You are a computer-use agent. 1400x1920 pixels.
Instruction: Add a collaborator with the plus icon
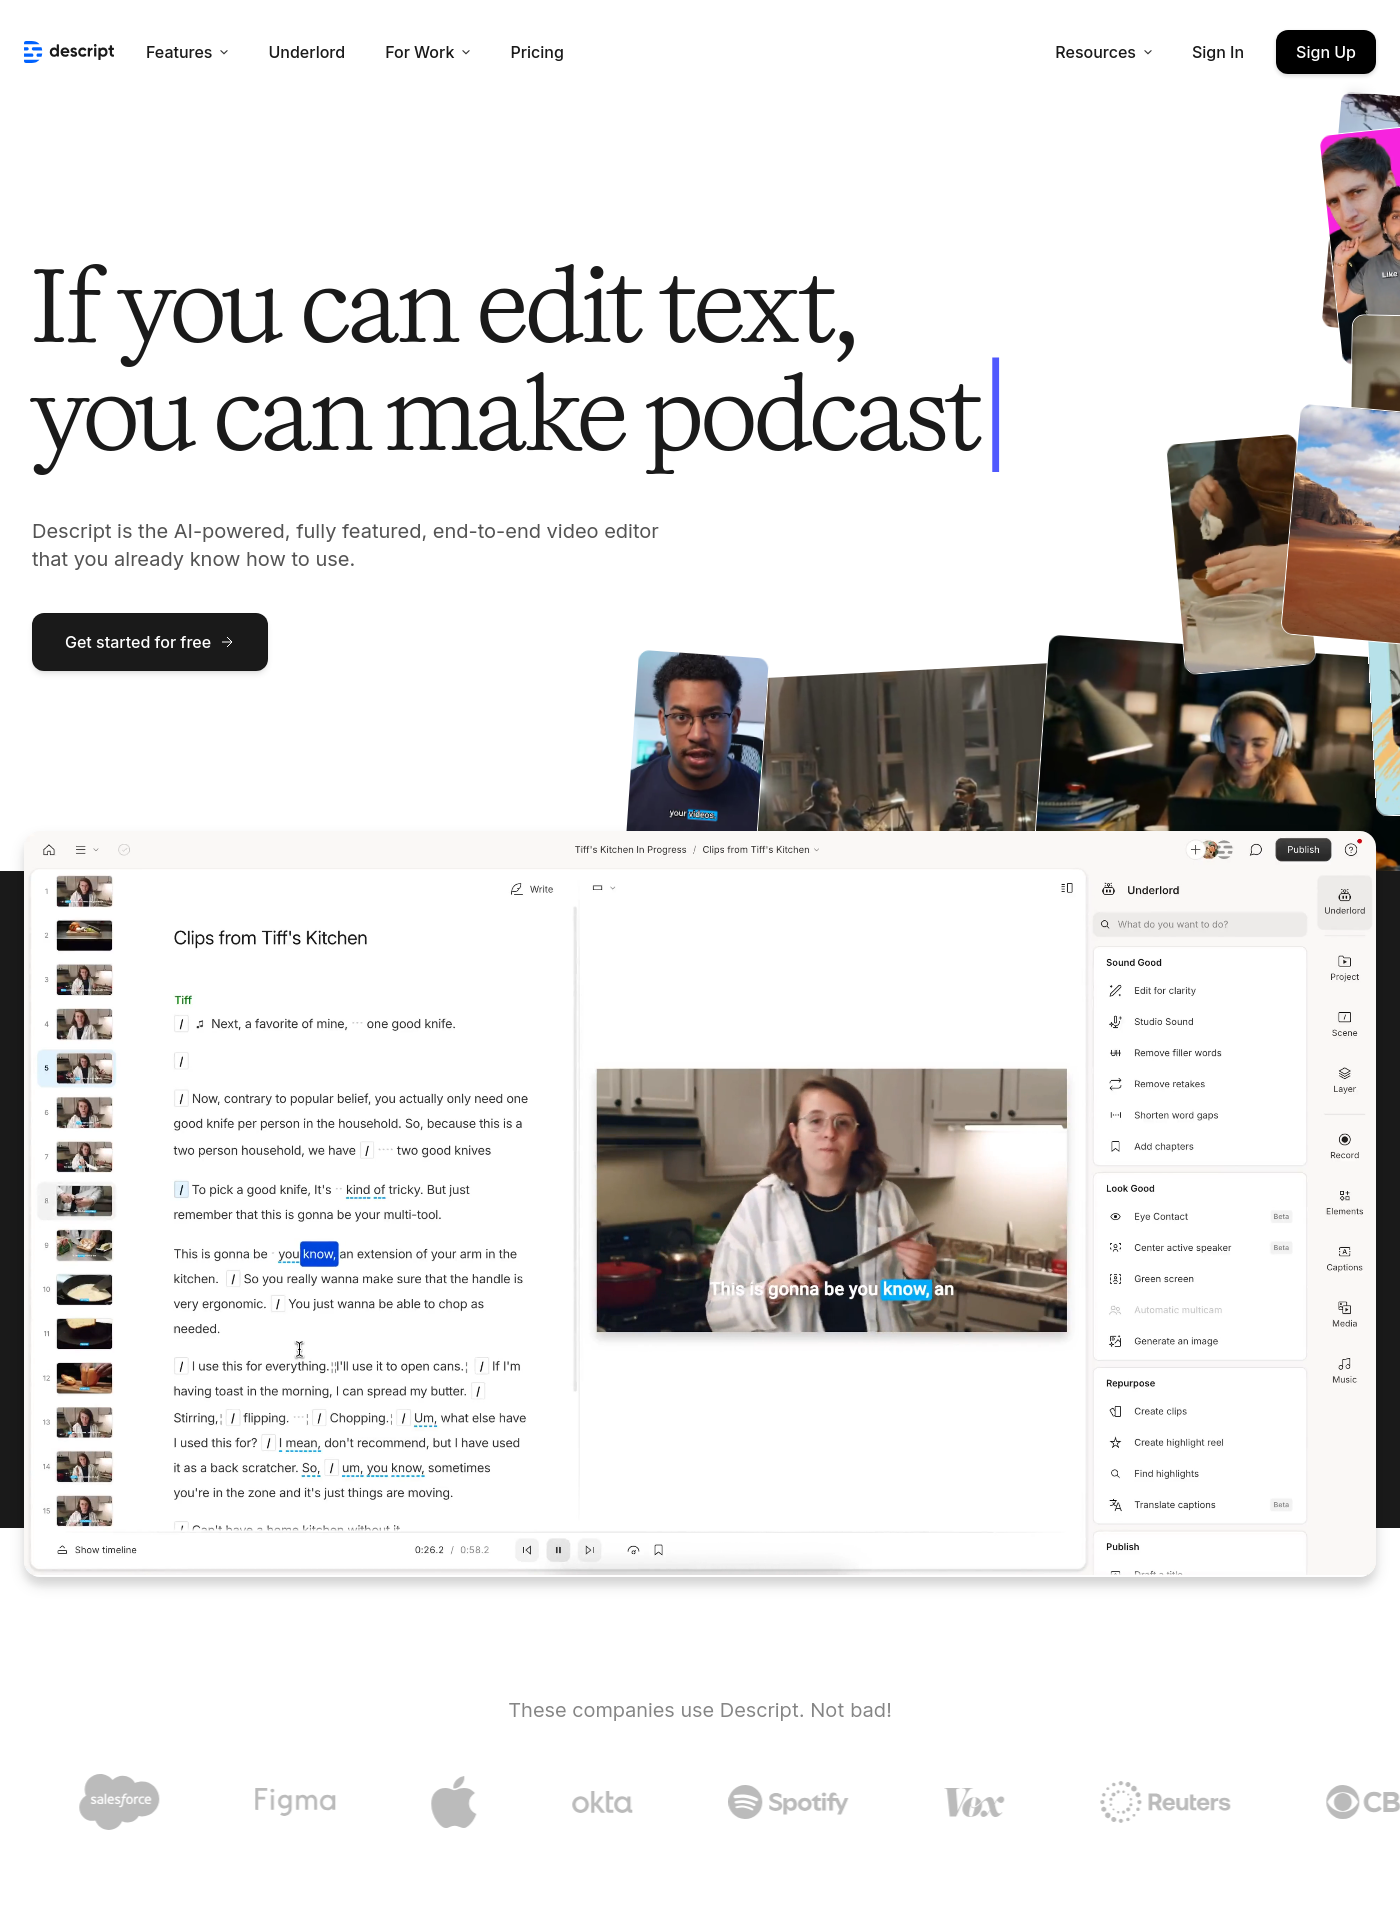[x=1195, y=850]
